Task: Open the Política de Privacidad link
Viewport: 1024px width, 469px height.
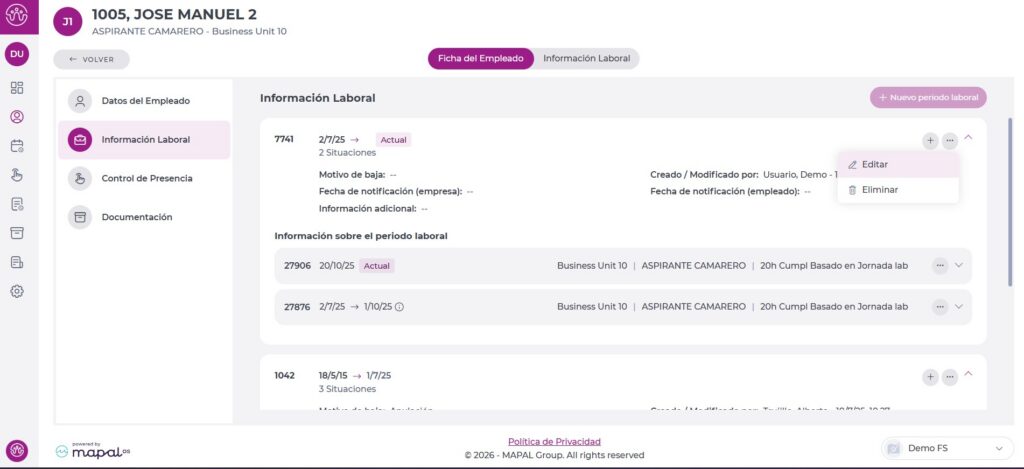Action: [x=554, y=441]
